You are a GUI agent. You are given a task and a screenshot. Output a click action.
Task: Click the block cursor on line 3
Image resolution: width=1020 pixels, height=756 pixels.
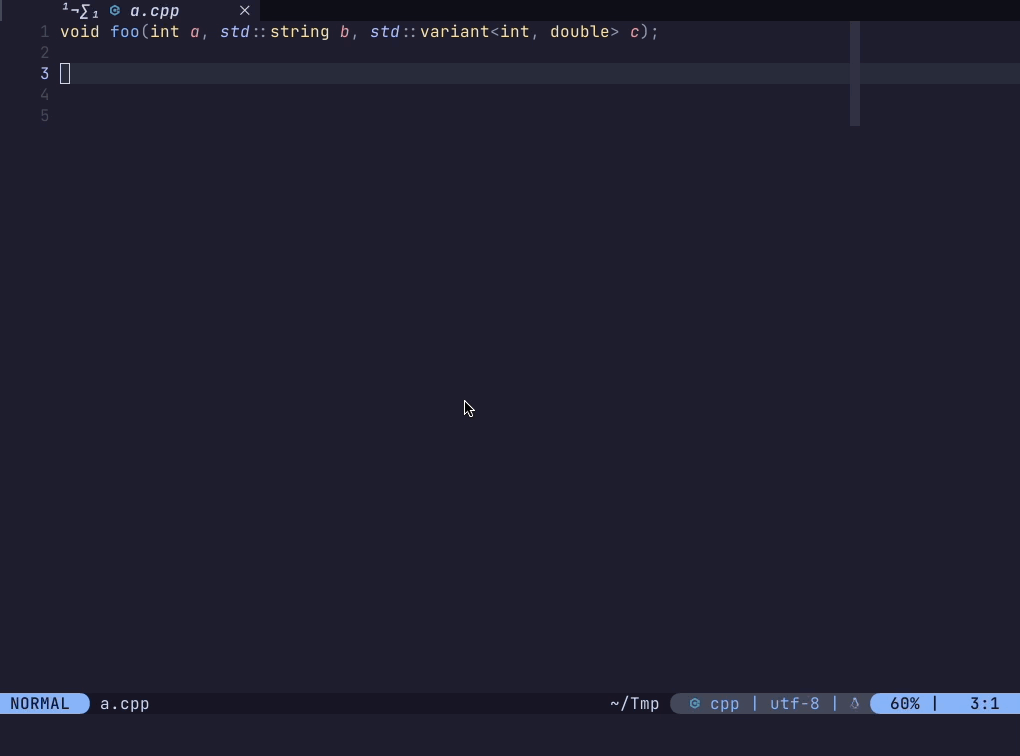(65, 74)
